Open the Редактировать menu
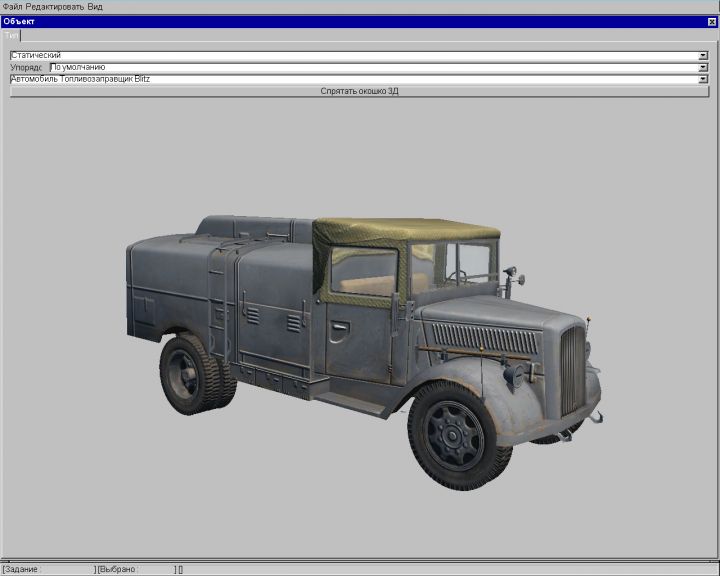The width and height of the screenshot is (720, 576). (x=54, y=6)
